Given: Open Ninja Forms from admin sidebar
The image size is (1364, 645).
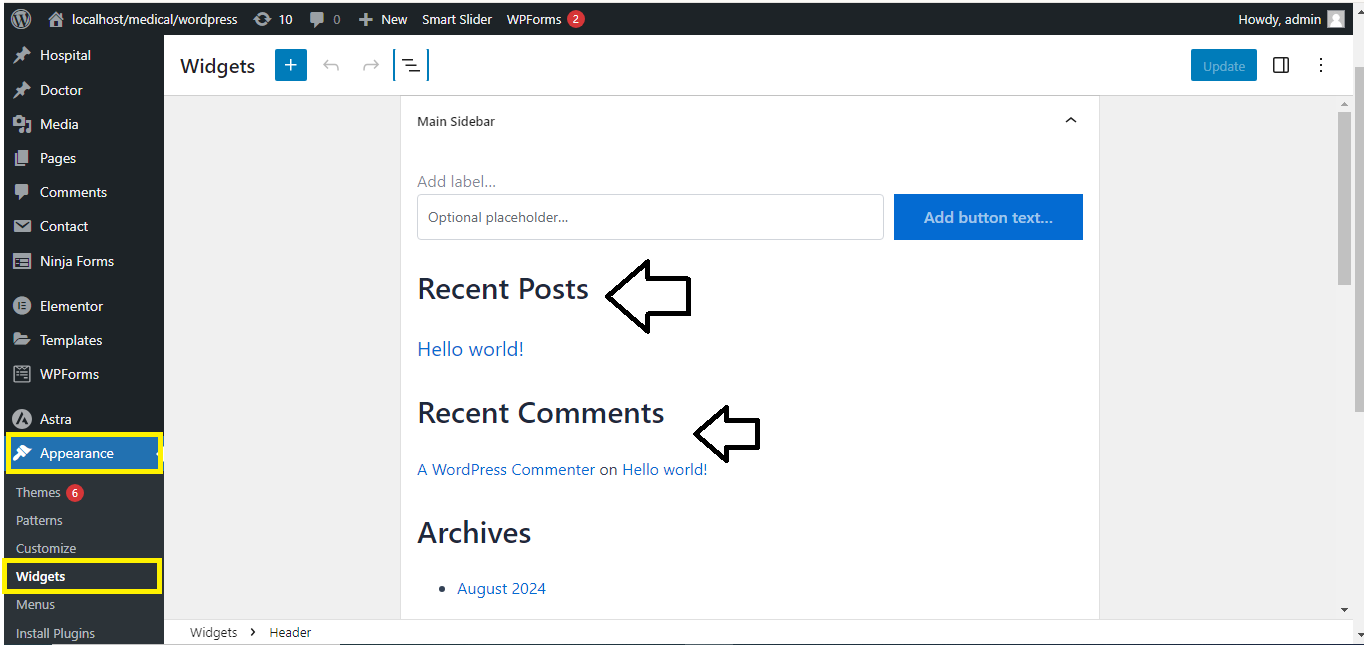Looking at the screenshot, I should tap(76, 261).
